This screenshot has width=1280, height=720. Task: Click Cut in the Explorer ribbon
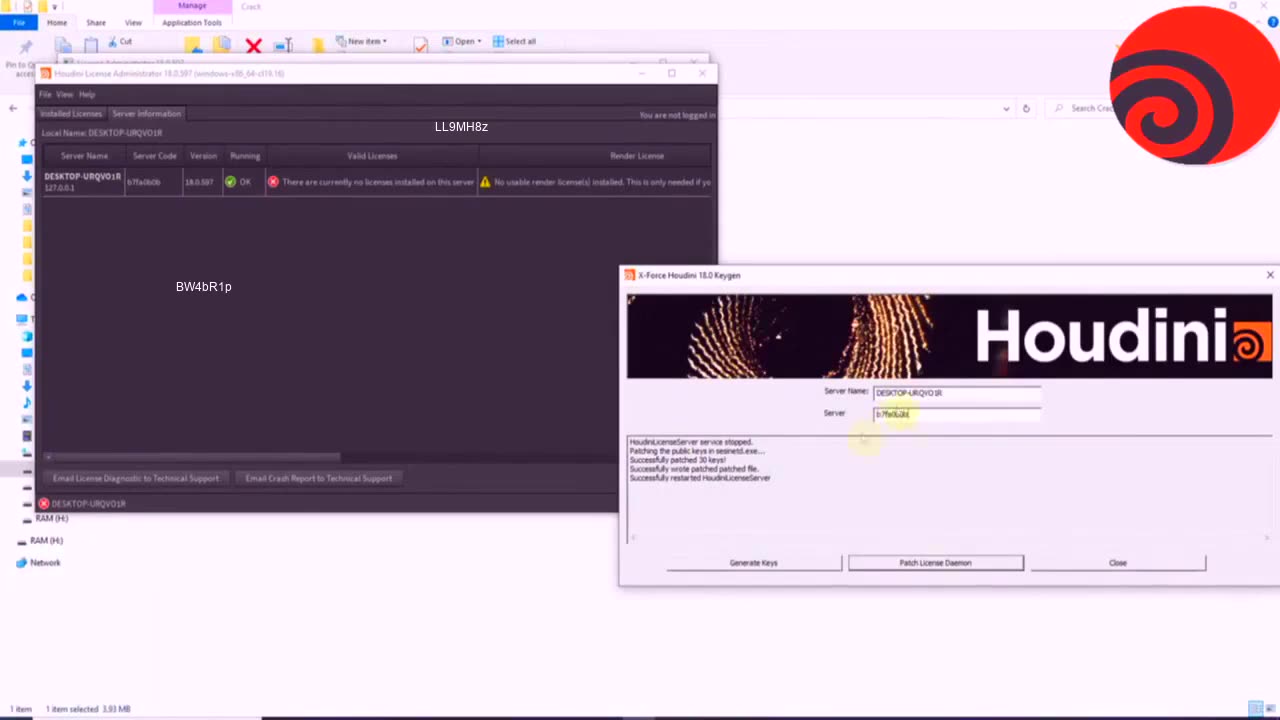coord(119,41)
